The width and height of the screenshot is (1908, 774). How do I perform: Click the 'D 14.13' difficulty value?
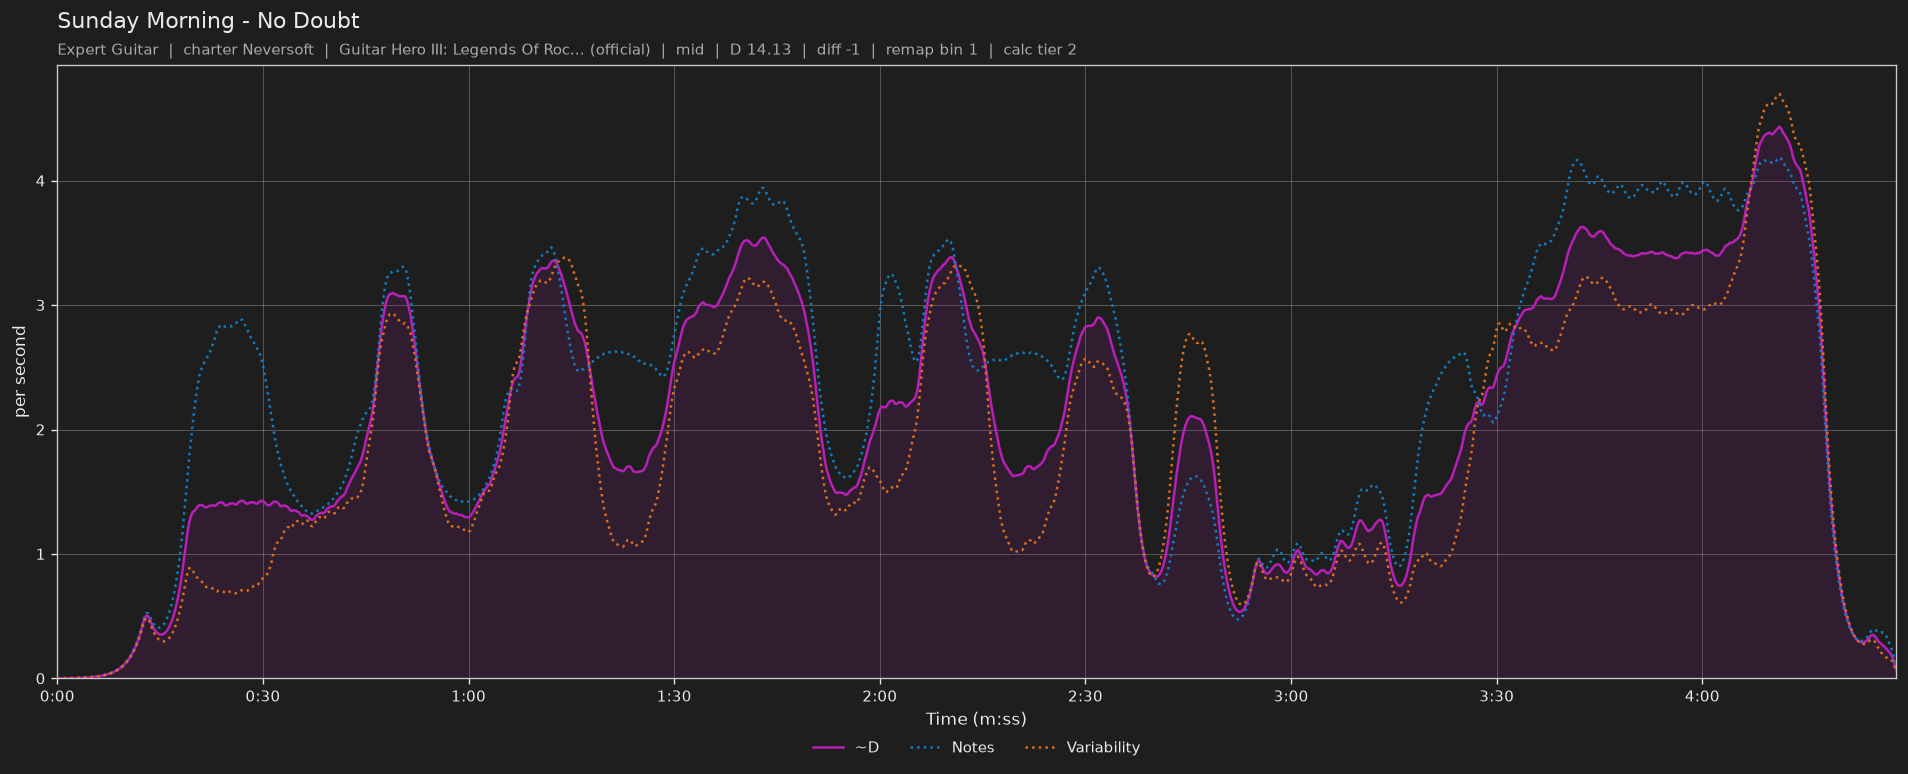760,50
